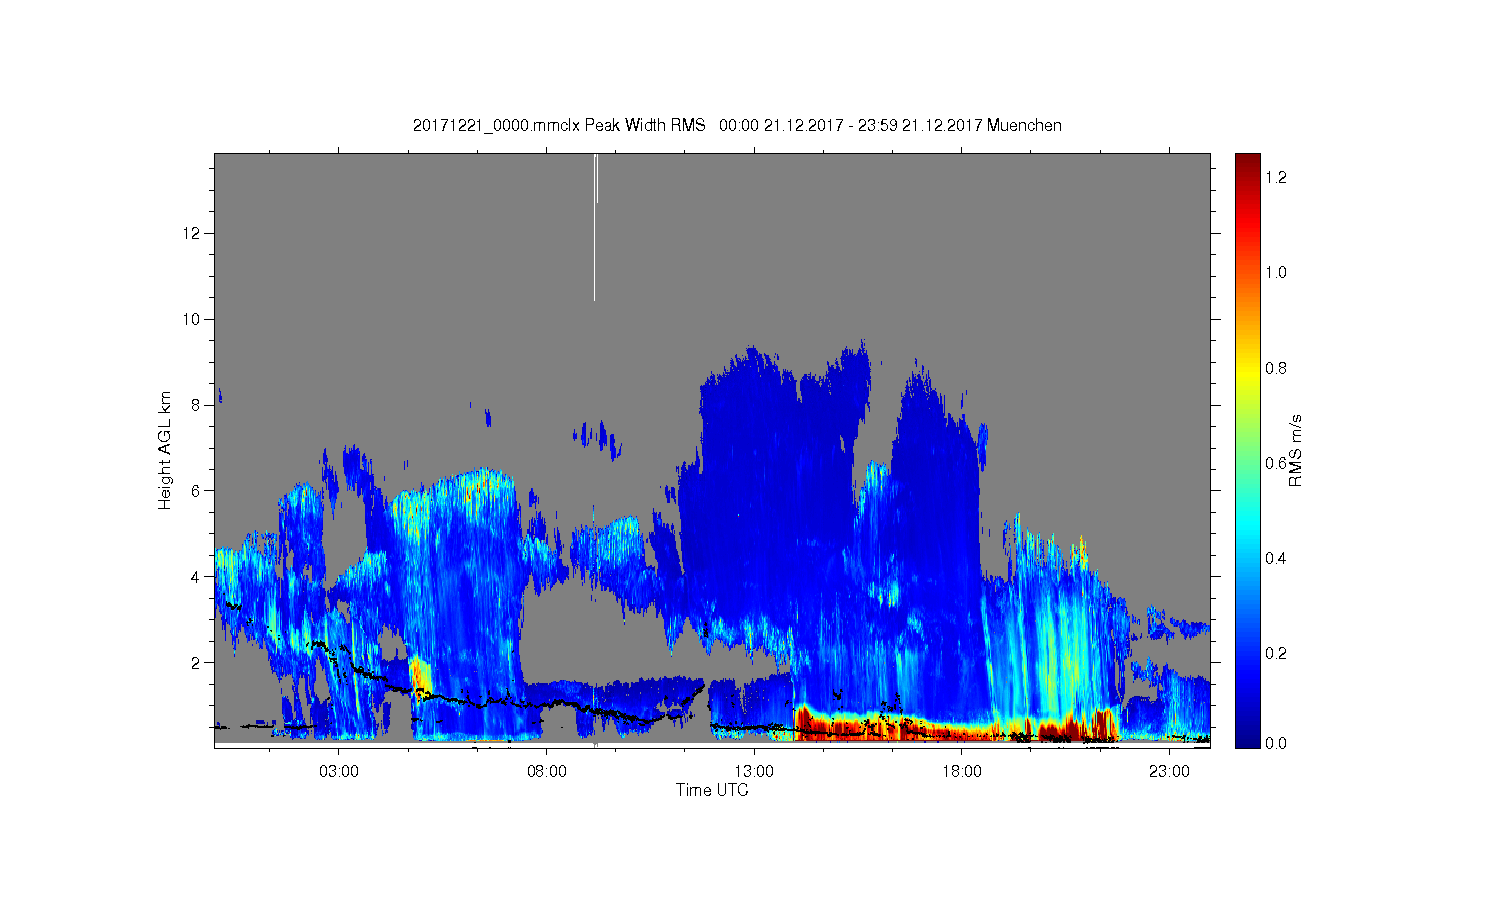Click the '13:00' time axis label

[754, 772]
